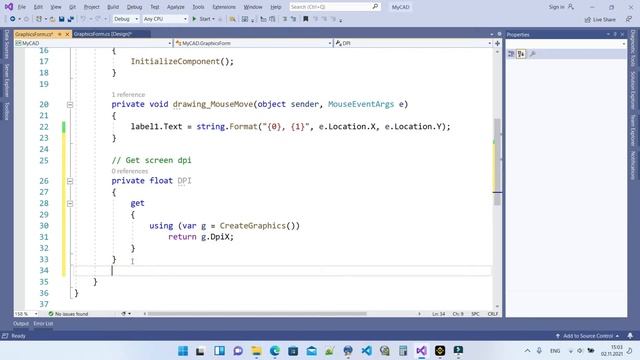The width and height of the screenshot is (640, 360).
Task: Click the uncomment selection toolbar icon
Action: 293,19
